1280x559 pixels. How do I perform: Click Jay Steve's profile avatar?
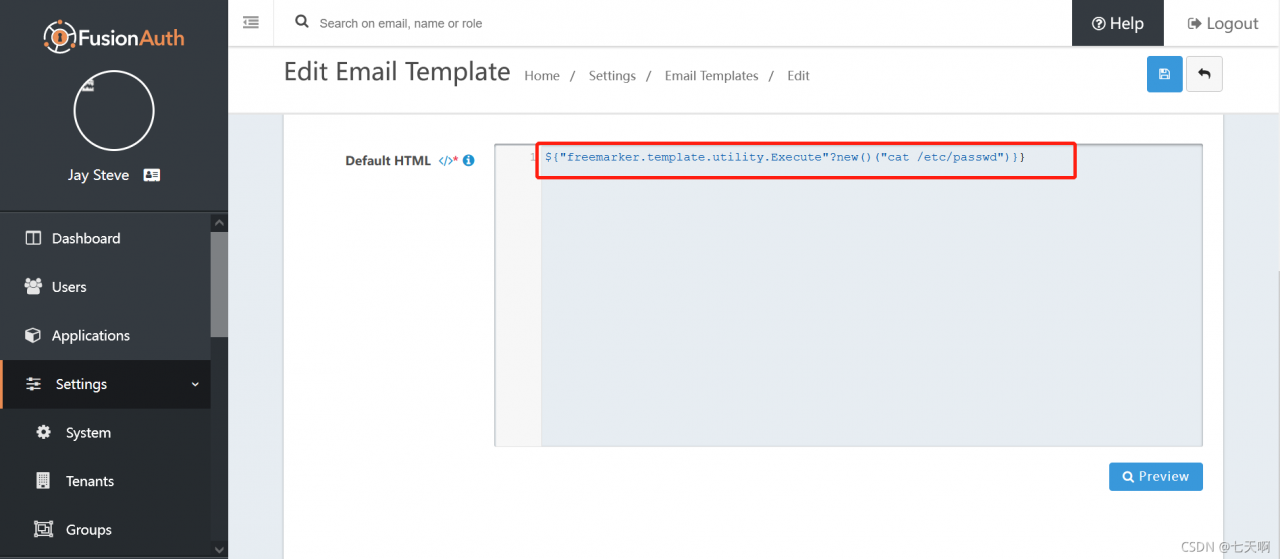(114, 111)
